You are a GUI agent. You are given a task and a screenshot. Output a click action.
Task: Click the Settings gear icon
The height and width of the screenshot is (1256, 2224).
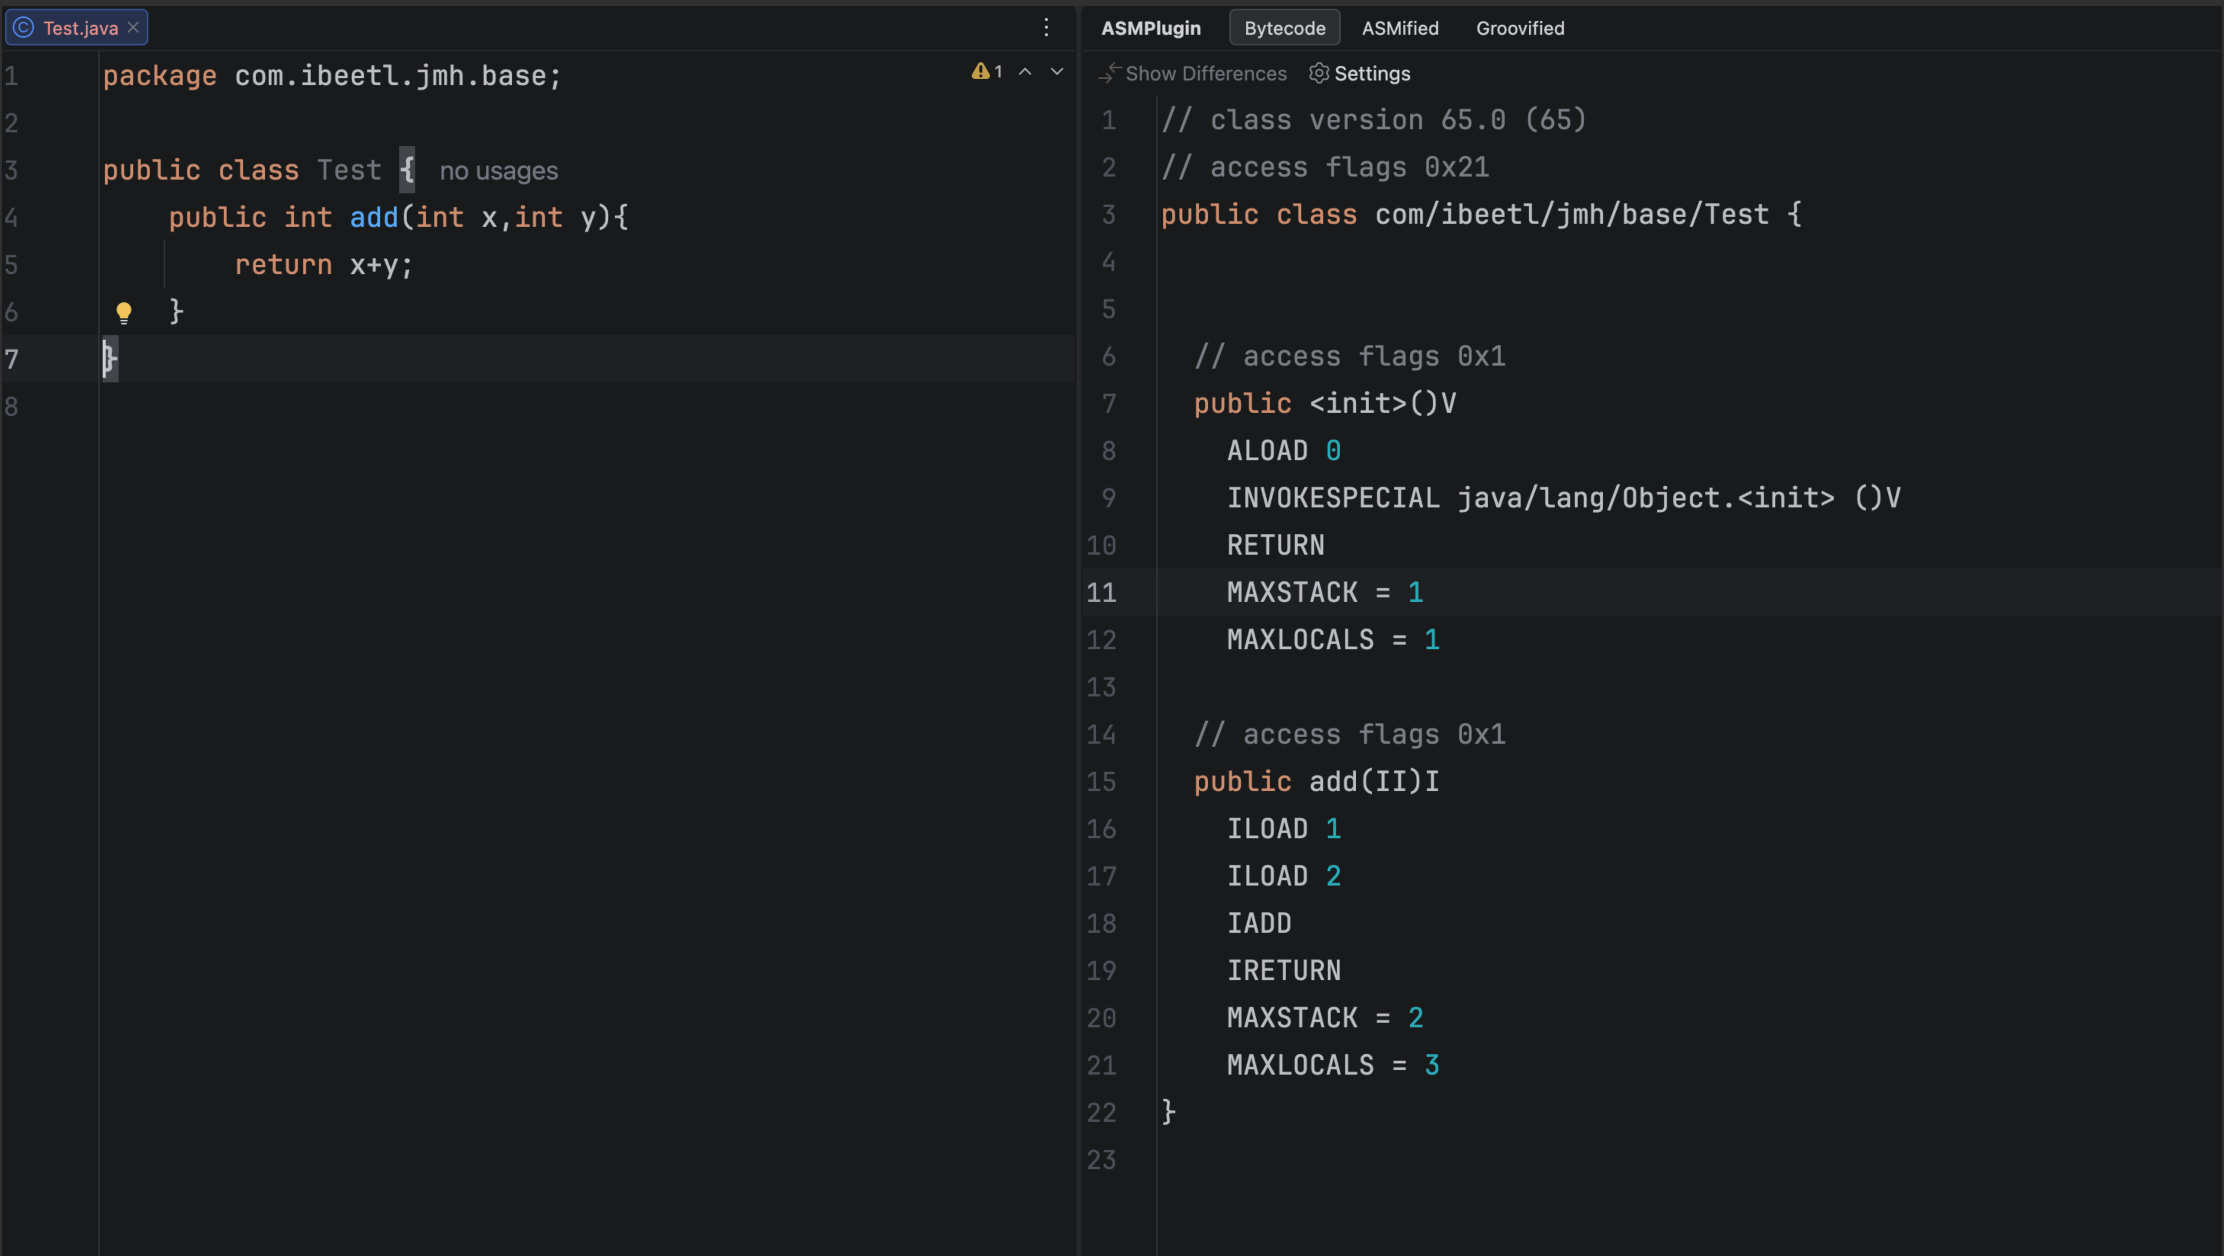tap(1319, 73)
